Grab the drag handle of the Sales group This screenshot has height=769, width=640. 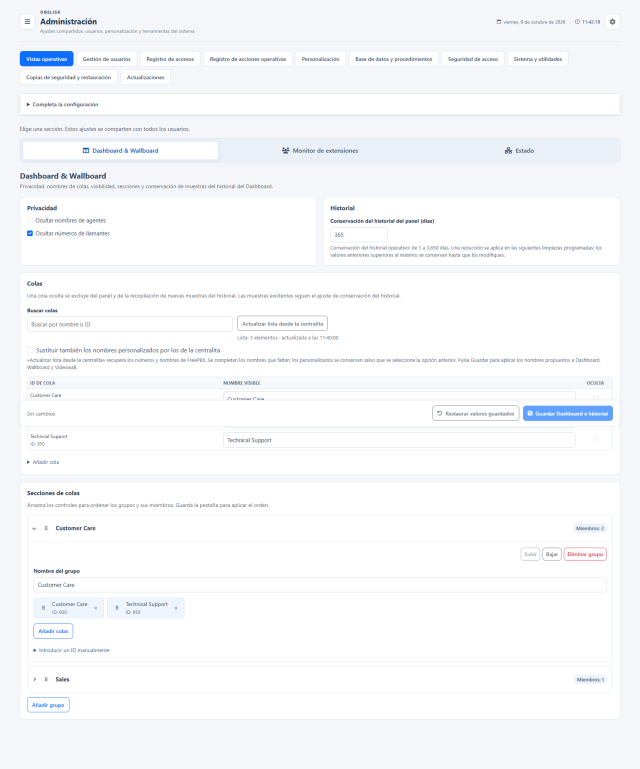[x=46, y=679]
